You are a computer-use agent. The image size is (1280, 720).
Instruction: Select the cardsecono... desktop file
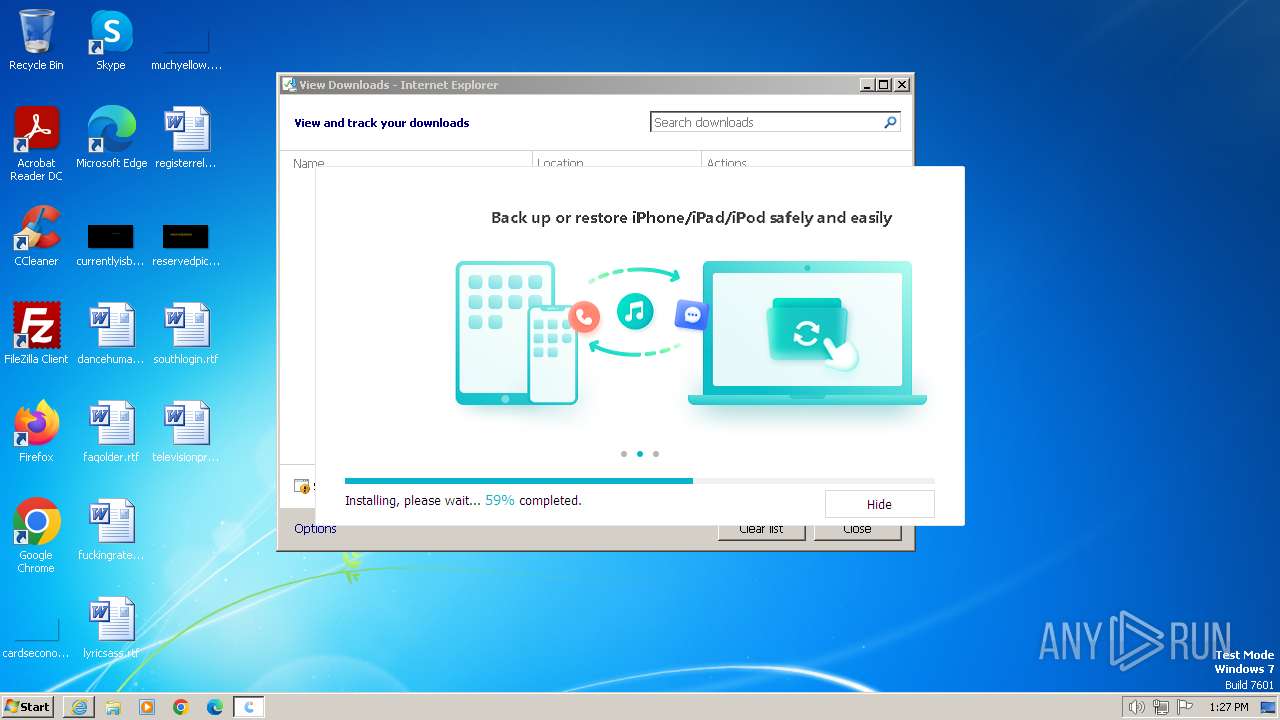(x=36, y=638)
